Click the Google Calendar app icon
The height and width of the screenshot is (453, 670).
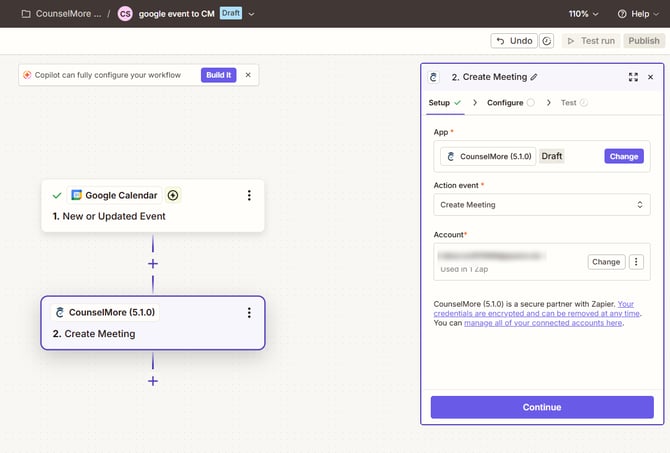pyautogui.click(x=76, y=195)
